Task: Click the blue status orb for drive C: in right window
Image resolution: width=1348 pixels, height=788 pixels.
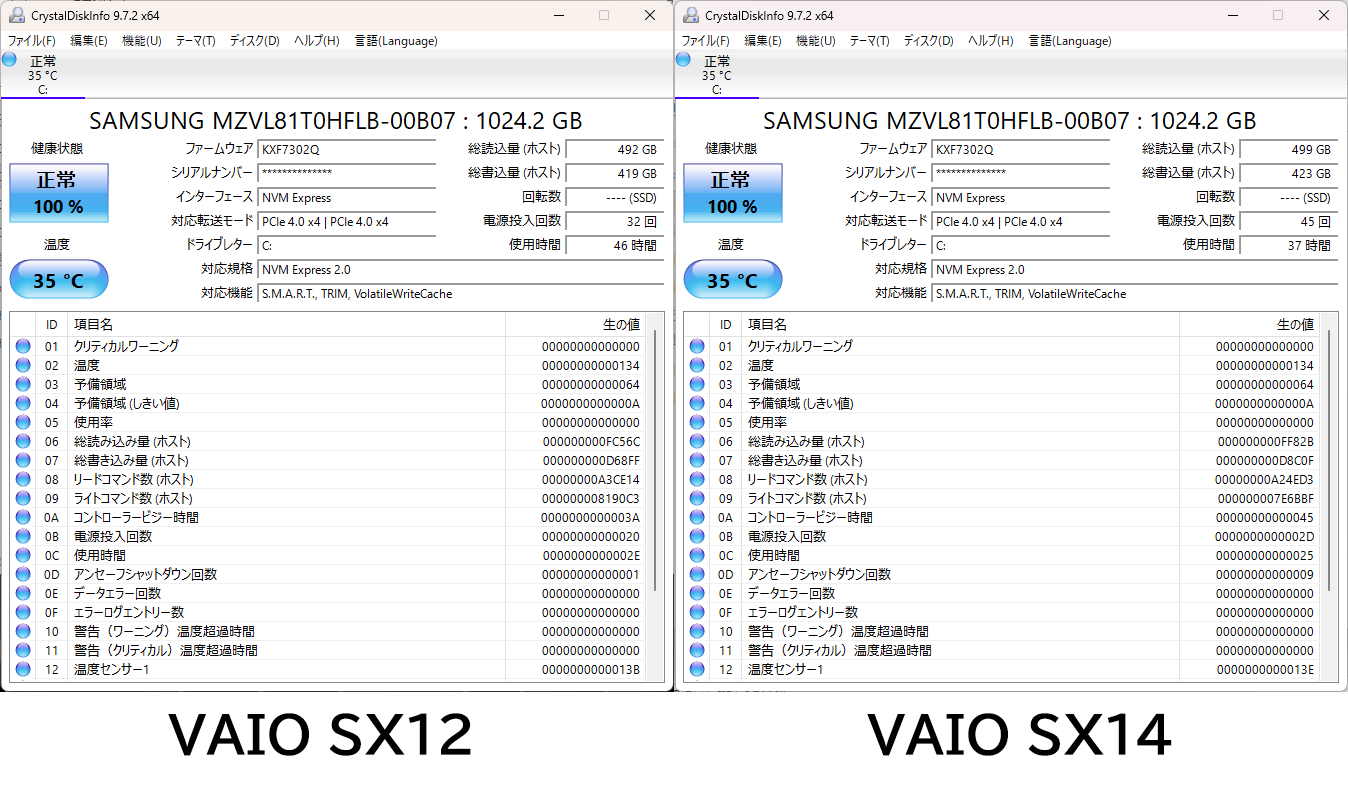Action: [x=683, y=60]
